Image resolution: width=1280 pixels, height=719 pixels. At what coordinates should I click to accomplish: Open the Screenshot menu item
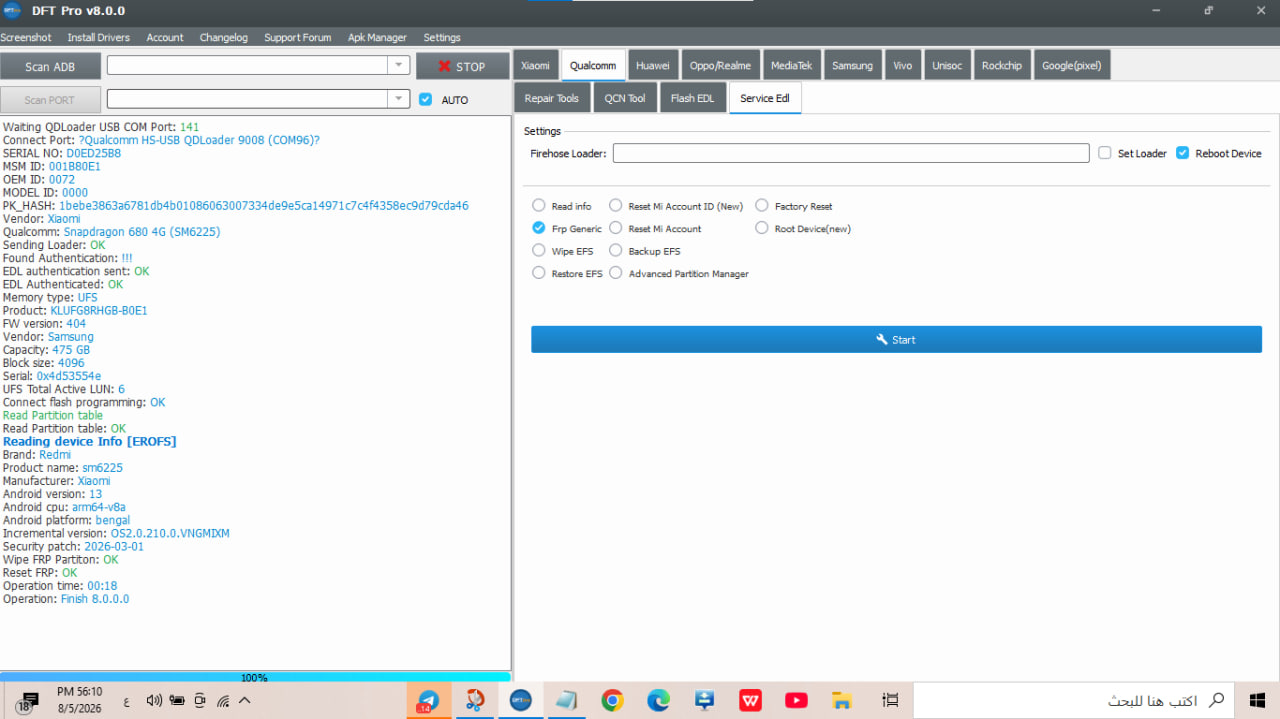(x=25, y=37)
